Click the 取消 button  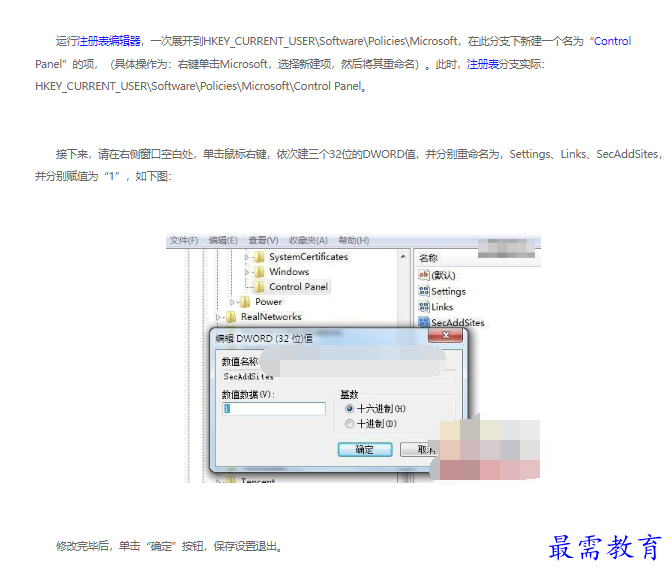point(420,450)
